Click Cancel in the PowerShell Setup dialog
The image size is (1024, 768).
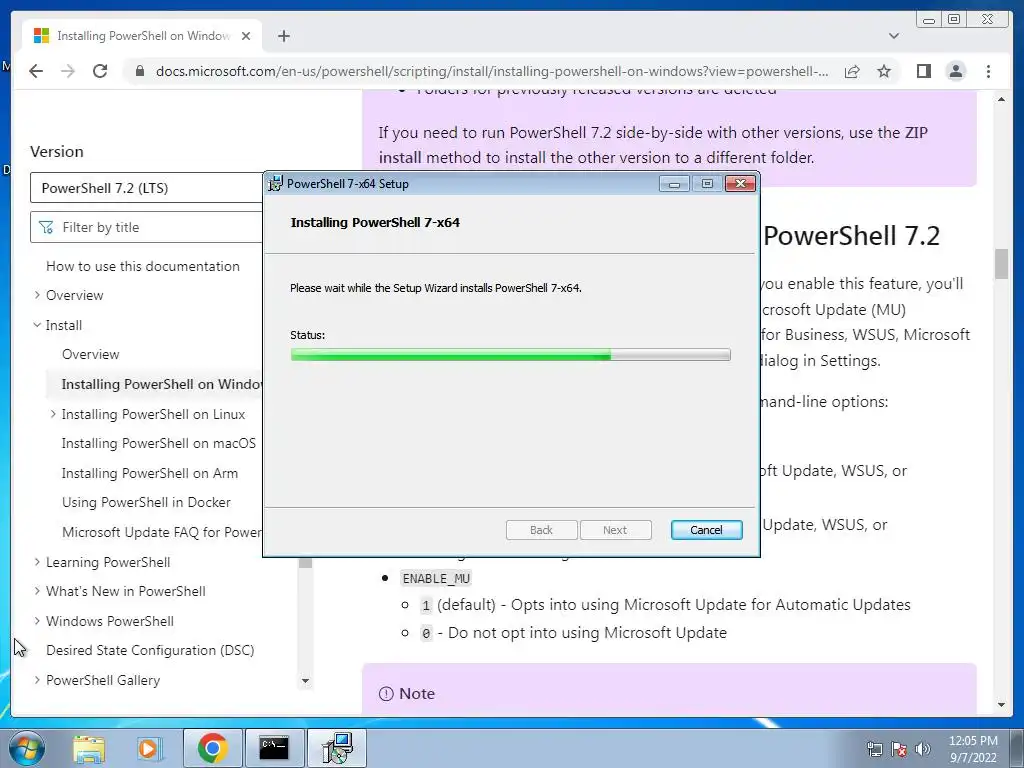pyautogui.click(x=706, y=530)
